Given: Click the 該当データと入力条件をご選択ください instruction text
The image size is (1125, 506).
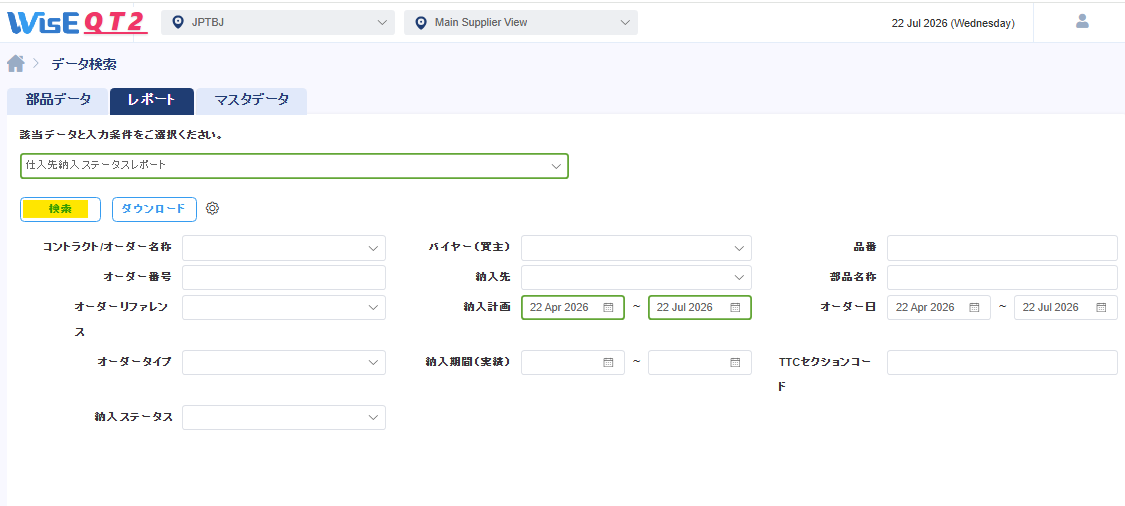Looking at the screenshot, I should tap(121, 135).
